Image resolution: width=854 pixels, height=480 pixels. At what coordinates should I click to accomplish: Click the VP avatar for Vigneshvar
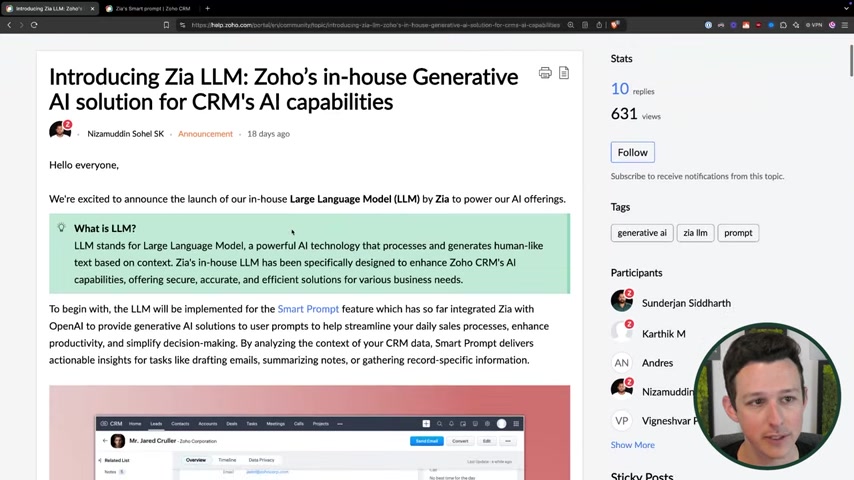[621, 421]
